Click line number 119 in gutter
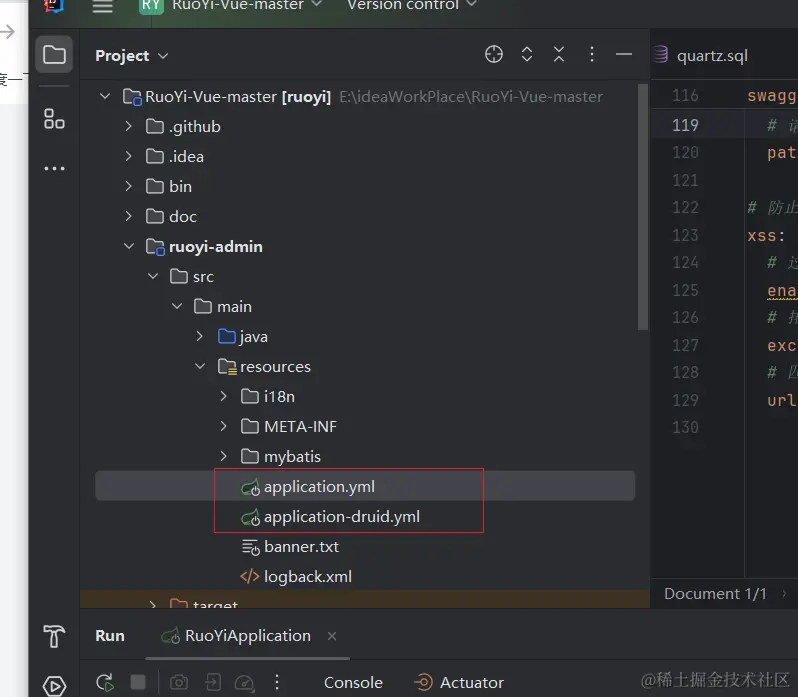Viewport: 798px width, 697px height. (685, 125)
